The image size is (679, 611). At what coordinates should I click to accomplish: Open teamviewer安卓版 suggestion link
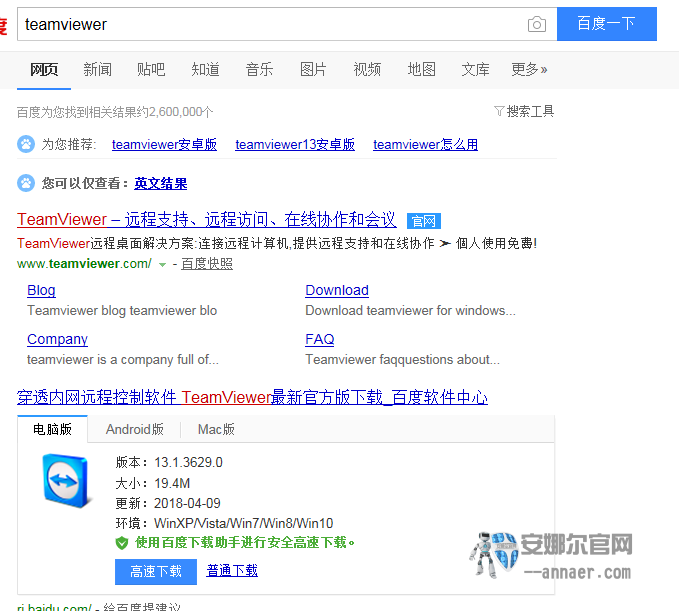point(164,145)
